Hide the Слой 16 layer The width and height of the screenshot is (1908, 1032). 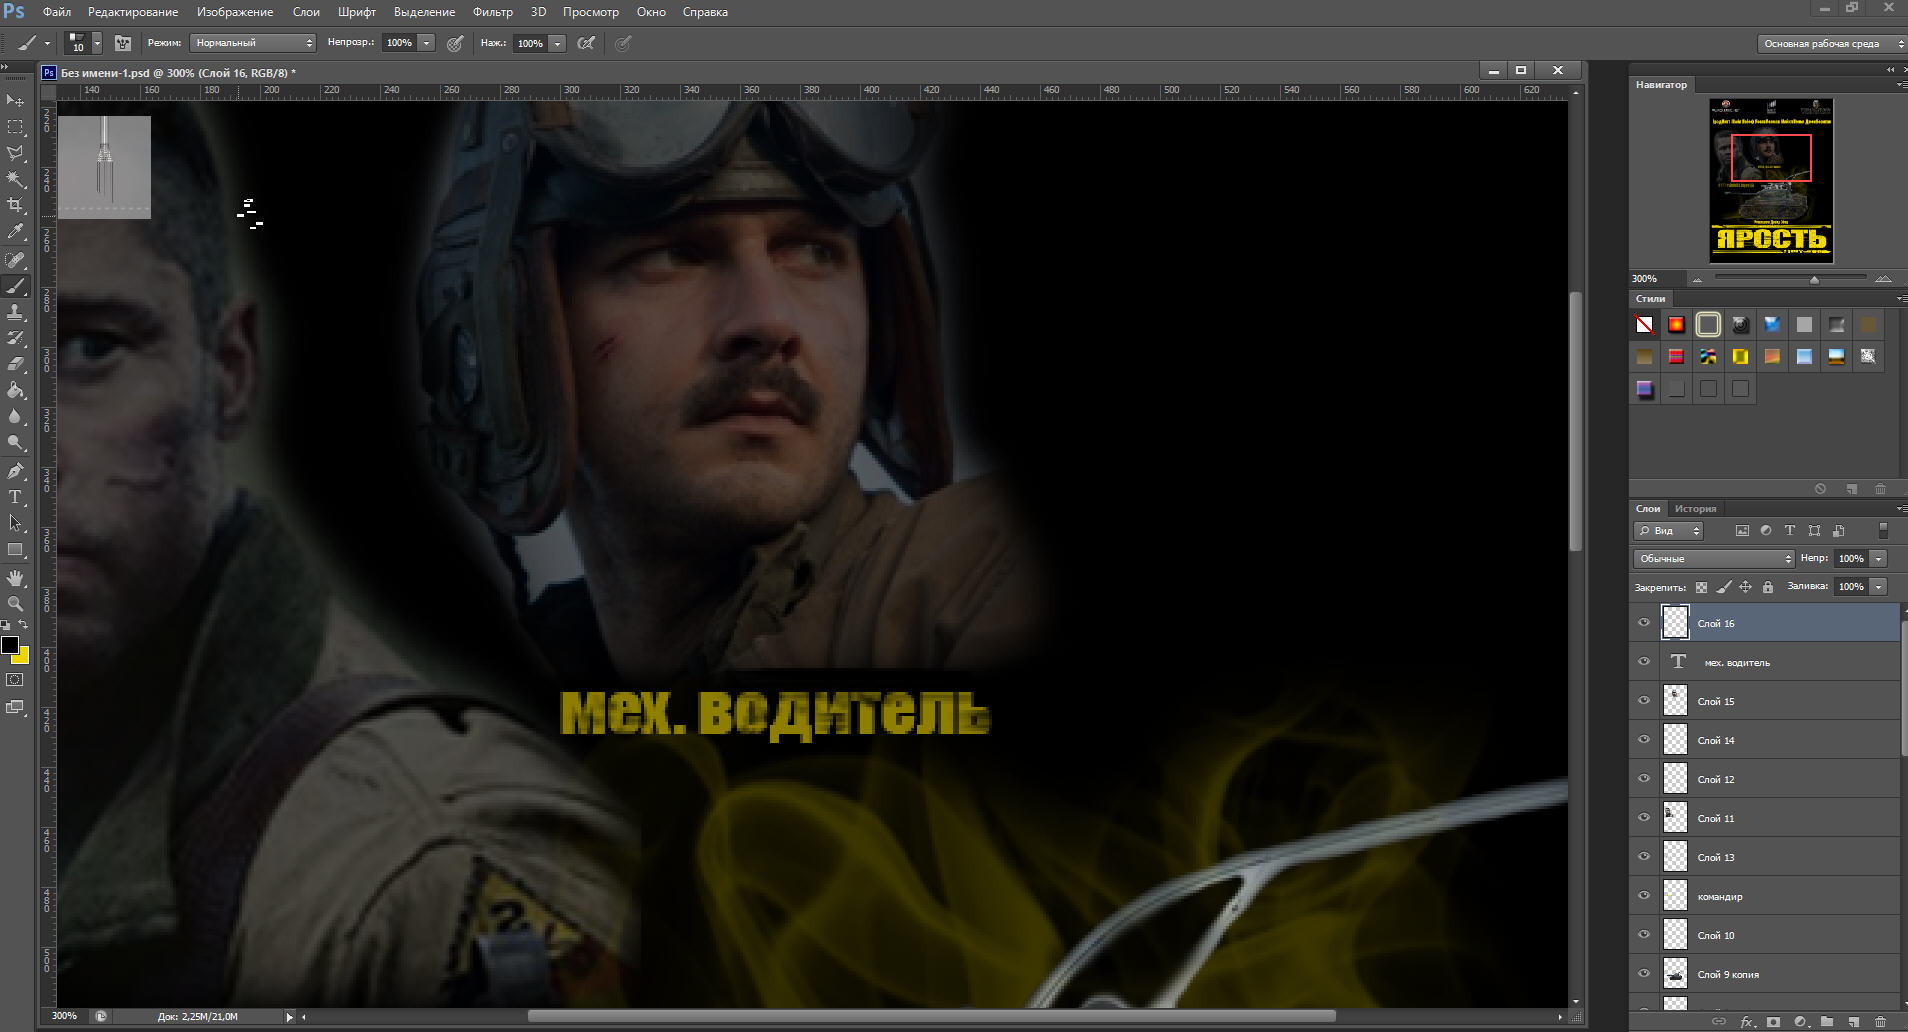[x=1644, y=623]
